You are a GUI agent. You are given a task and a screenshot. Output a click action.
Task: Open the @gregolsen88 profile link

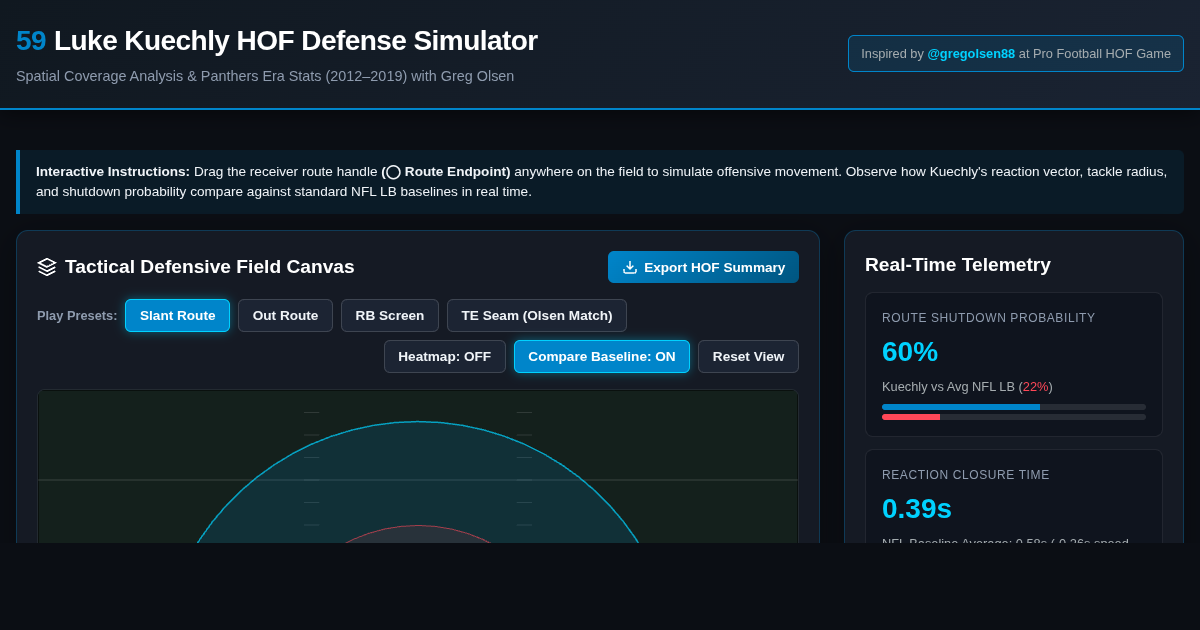click(x=971, y=53)
